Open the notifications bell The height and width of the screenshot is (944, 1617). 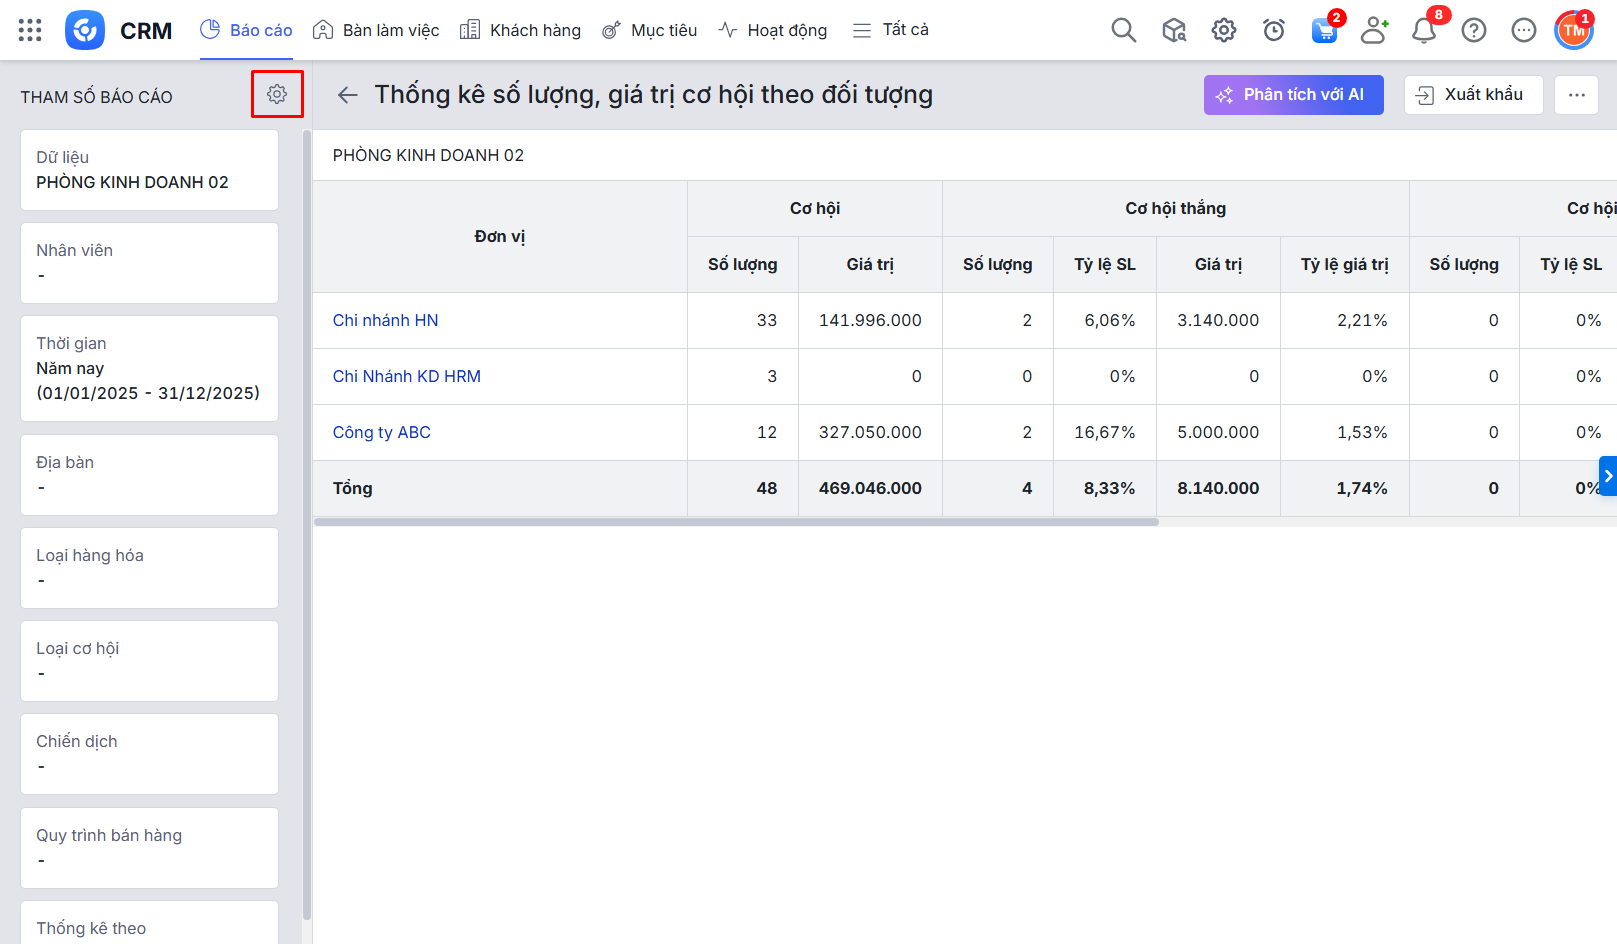coord(1423,30)
